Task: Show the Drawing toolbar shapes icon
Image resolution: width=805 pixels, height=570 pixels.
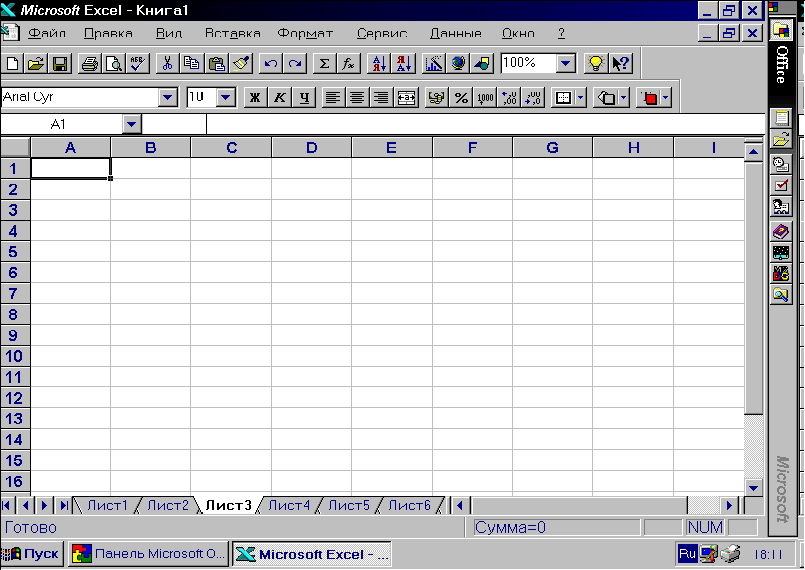Action: pos(482,64)
